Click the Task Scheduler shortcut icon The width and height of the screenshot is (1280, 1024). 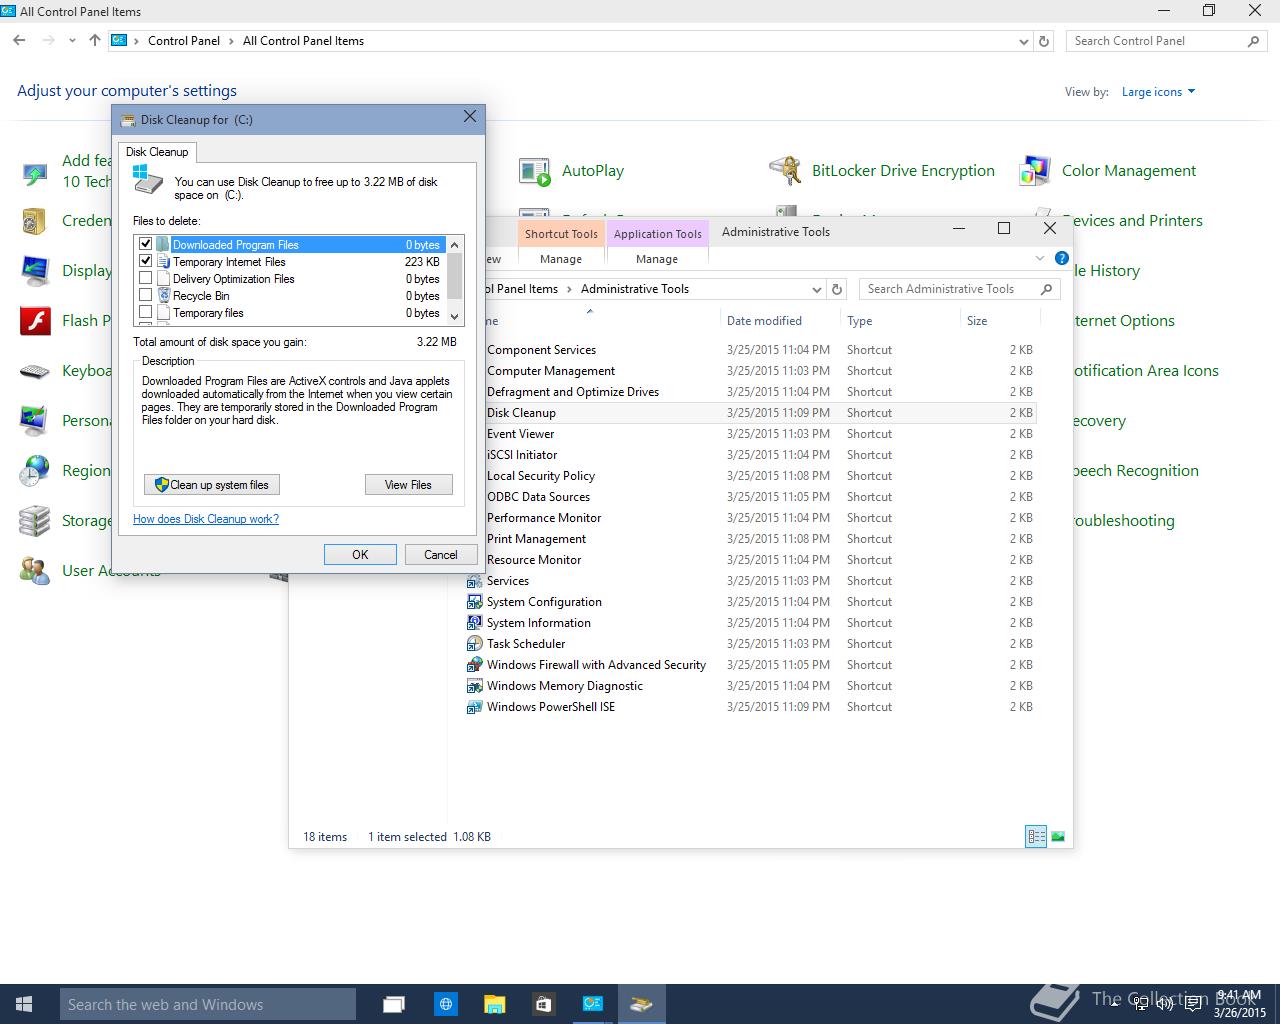click(x=475, y=644)
